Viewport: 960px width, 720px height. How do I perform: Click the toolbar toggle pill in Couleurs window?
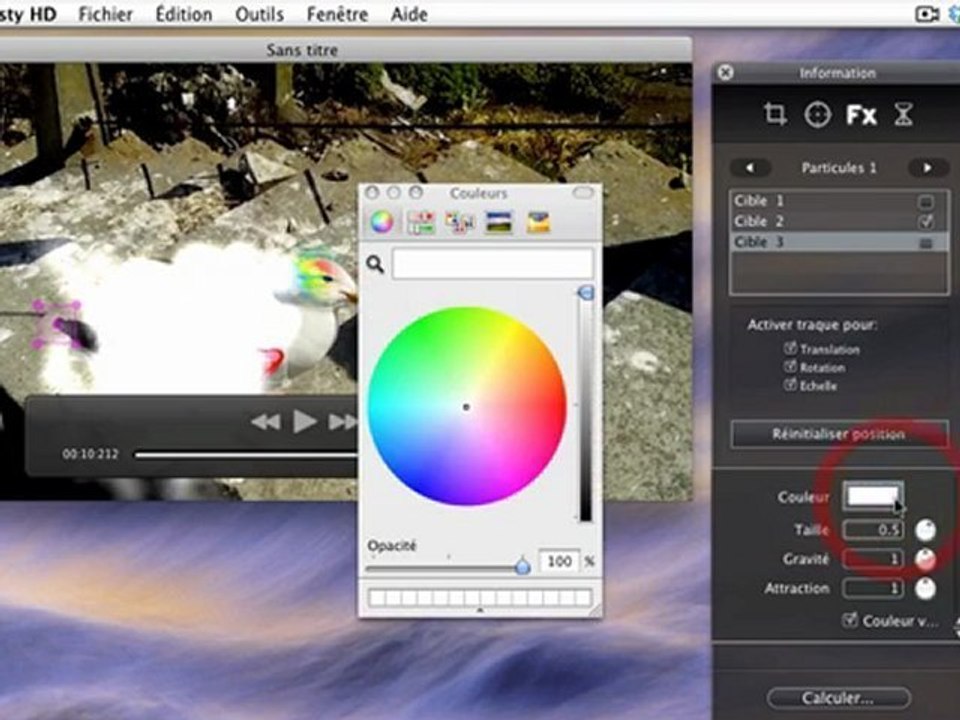tap(583, 193)
